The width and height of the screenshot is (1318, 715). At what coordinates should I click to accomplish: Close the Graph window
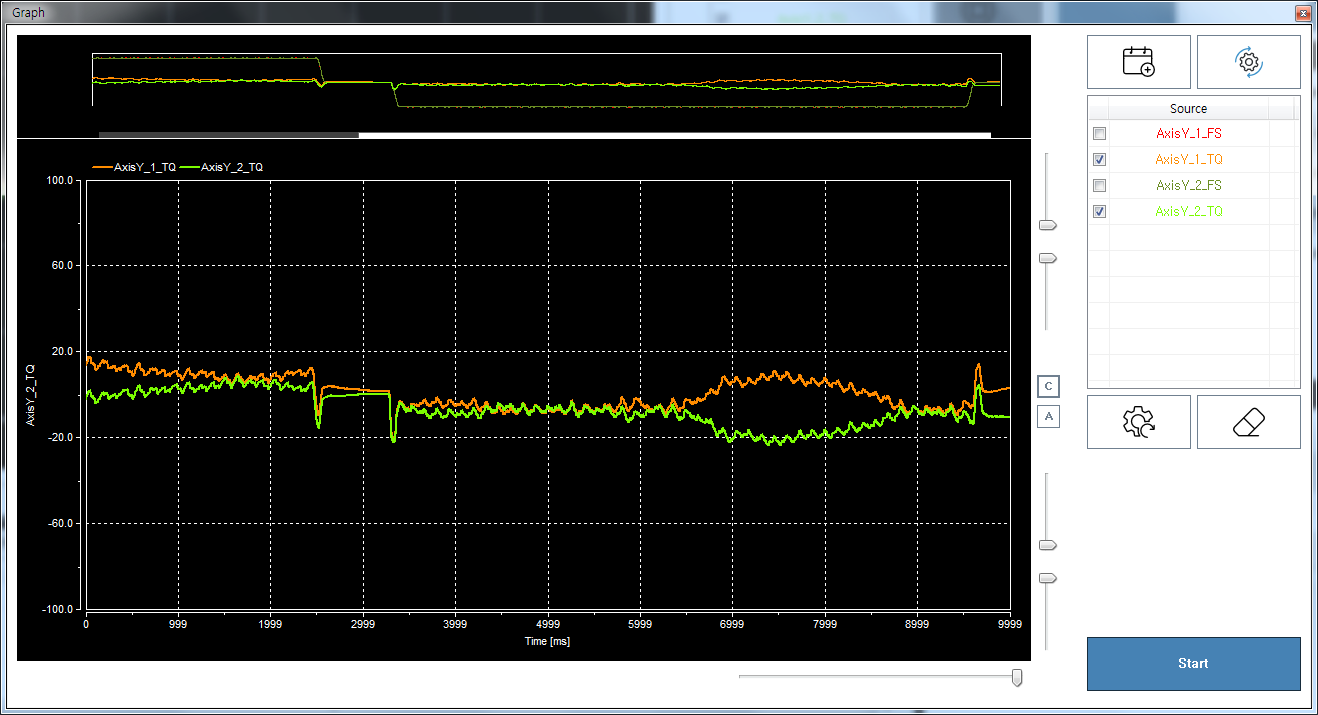coord(1301,13)
